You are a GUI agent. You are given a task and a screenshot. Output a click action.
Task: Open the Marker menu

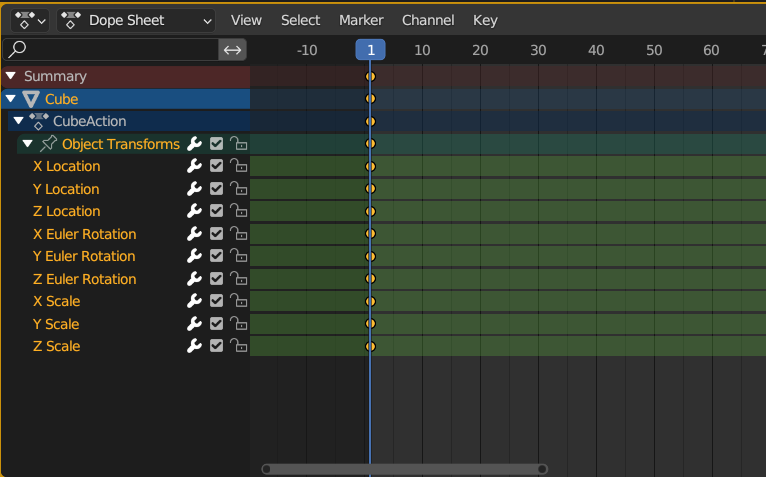click(x=361, y=20)
